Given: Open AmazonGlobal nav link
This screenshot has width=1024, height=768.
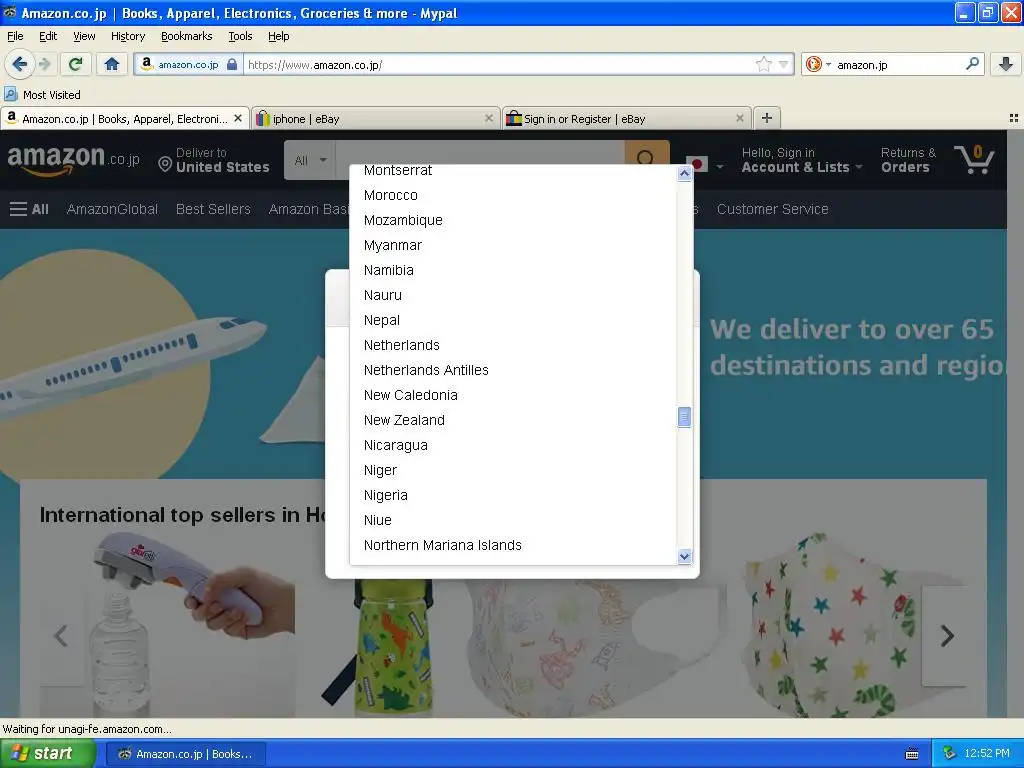Looking at the screenshot, I should pyautogui.click(x=112, y=209).
